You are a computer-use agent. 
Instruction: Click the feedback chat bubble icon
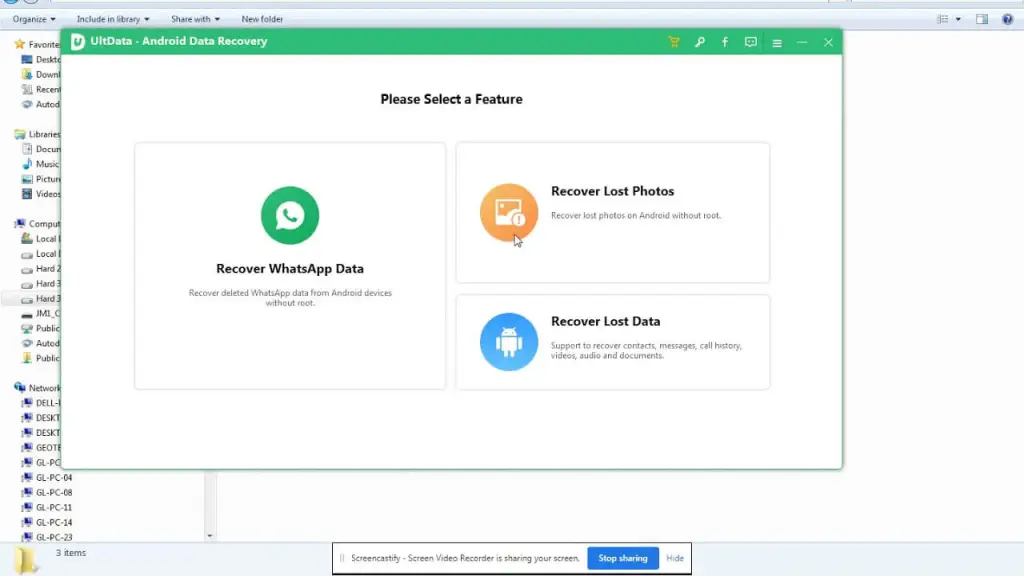(751, 42)
